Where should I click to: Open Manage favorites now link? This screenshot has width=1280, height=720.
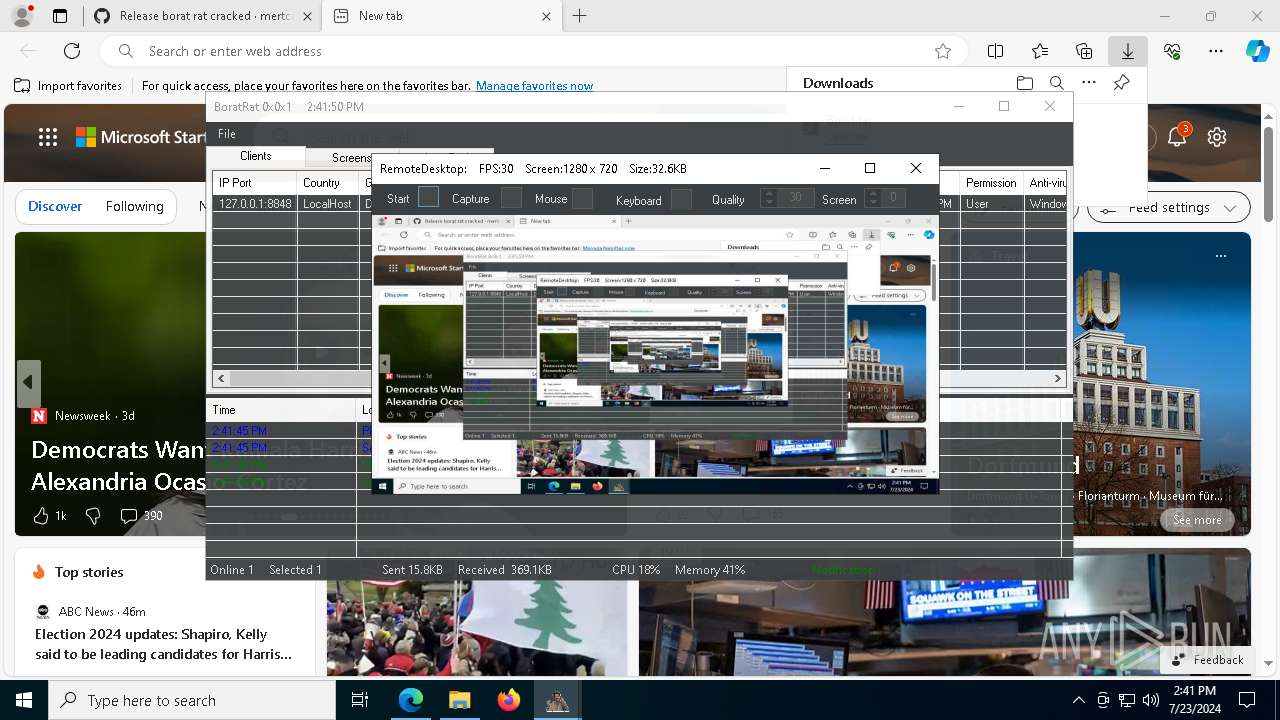[534, 86]
